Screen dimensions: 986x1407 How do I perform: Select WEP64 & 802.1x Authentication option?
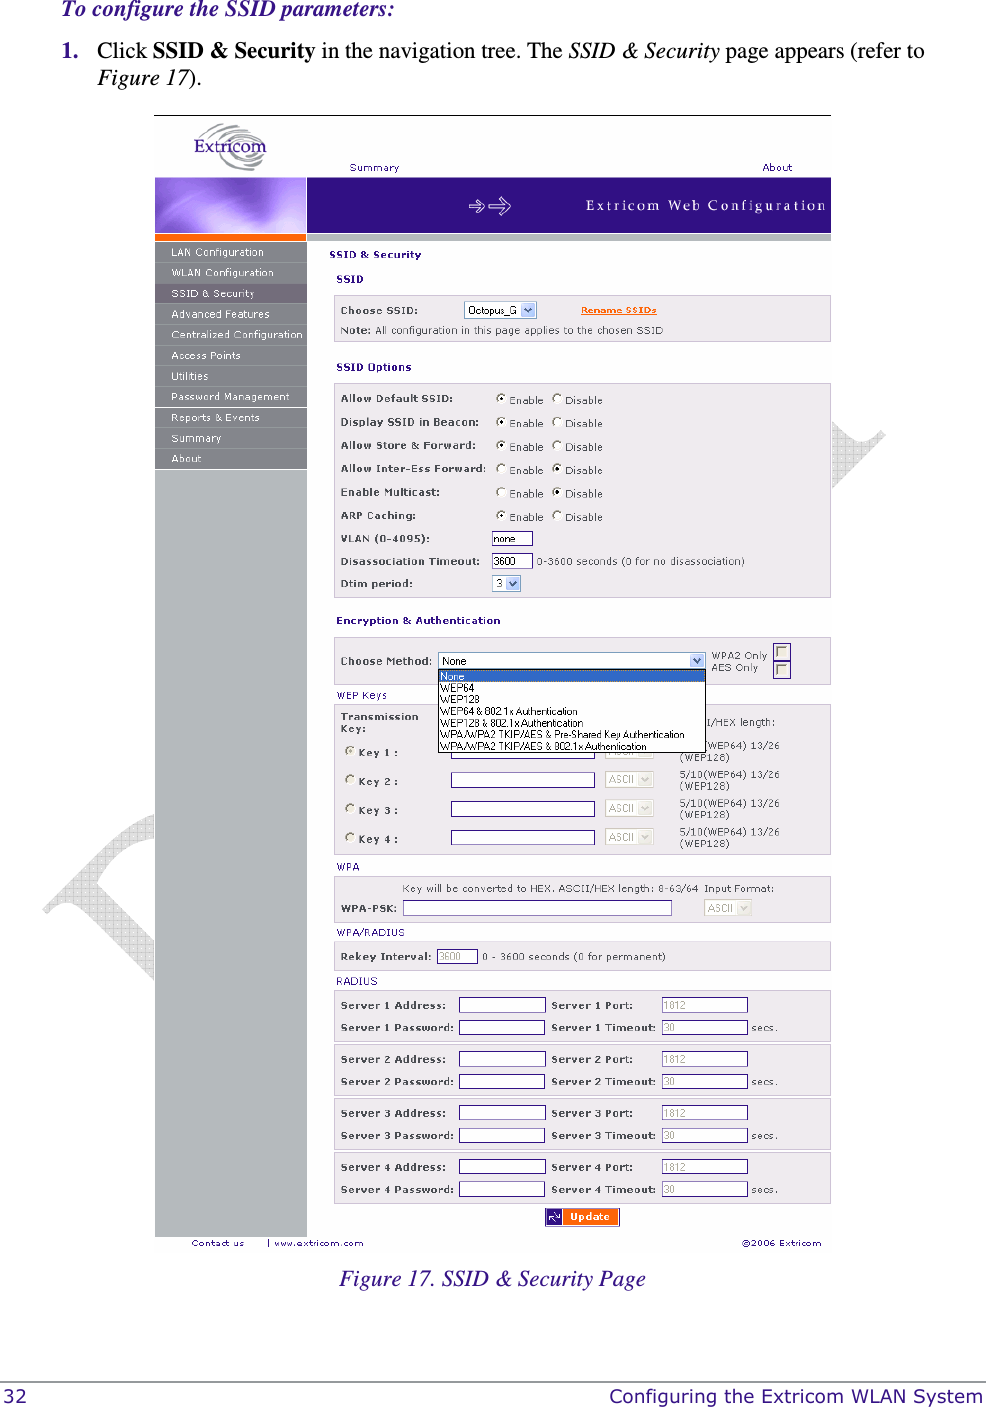pos(572,711)
